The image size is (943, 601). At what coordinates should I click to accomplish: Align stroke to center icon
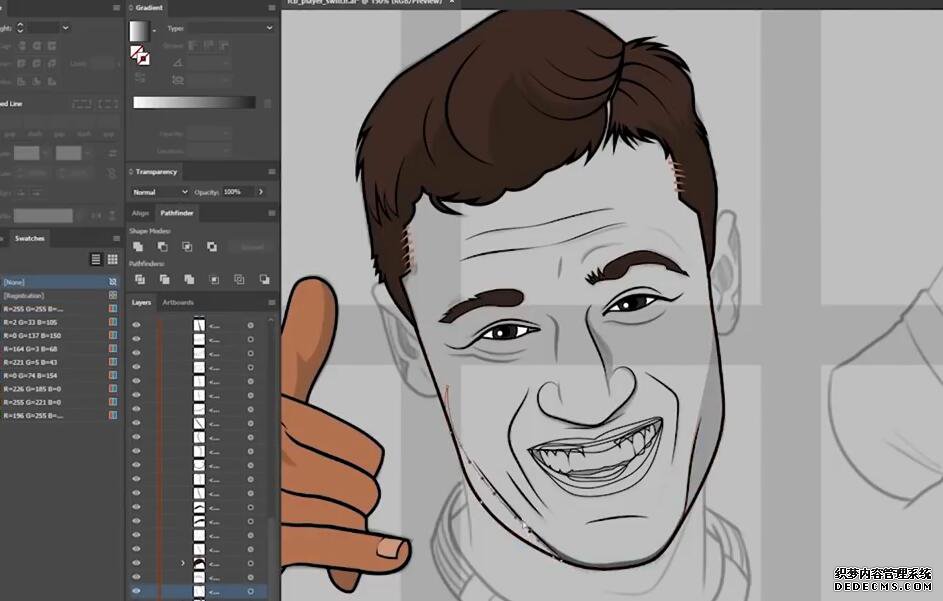click(x=22, y=81)
